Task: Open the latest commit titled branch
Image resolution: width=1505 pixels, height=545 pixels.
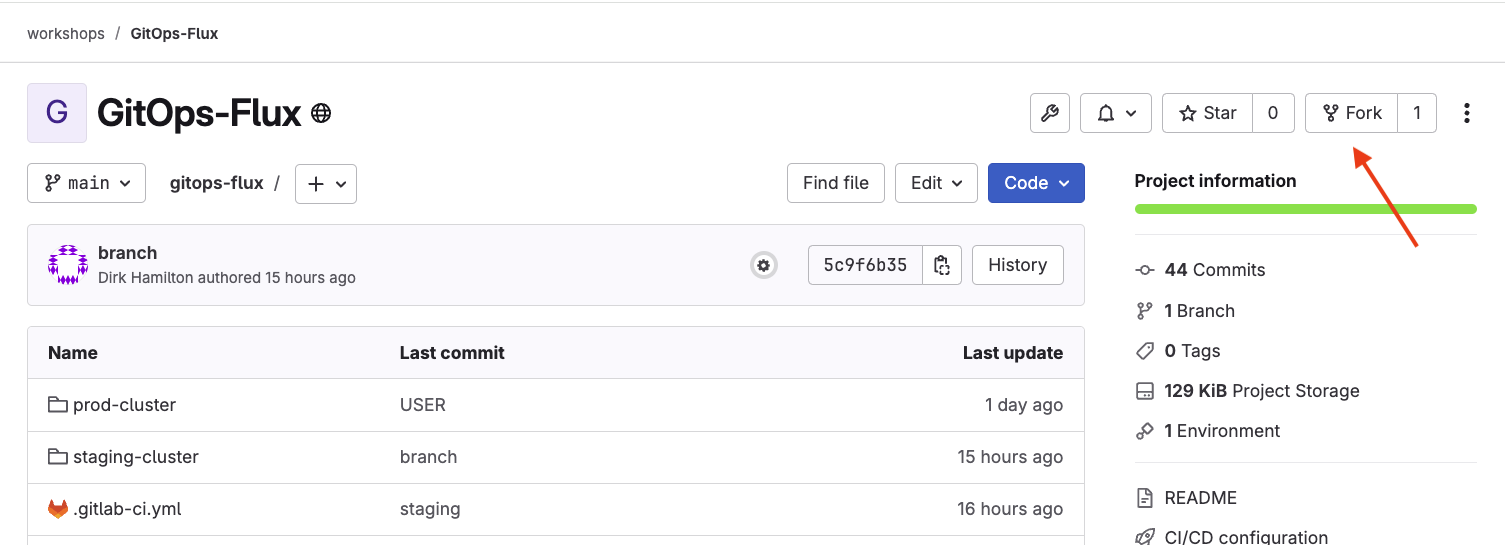Action: [x=127, y=253]
